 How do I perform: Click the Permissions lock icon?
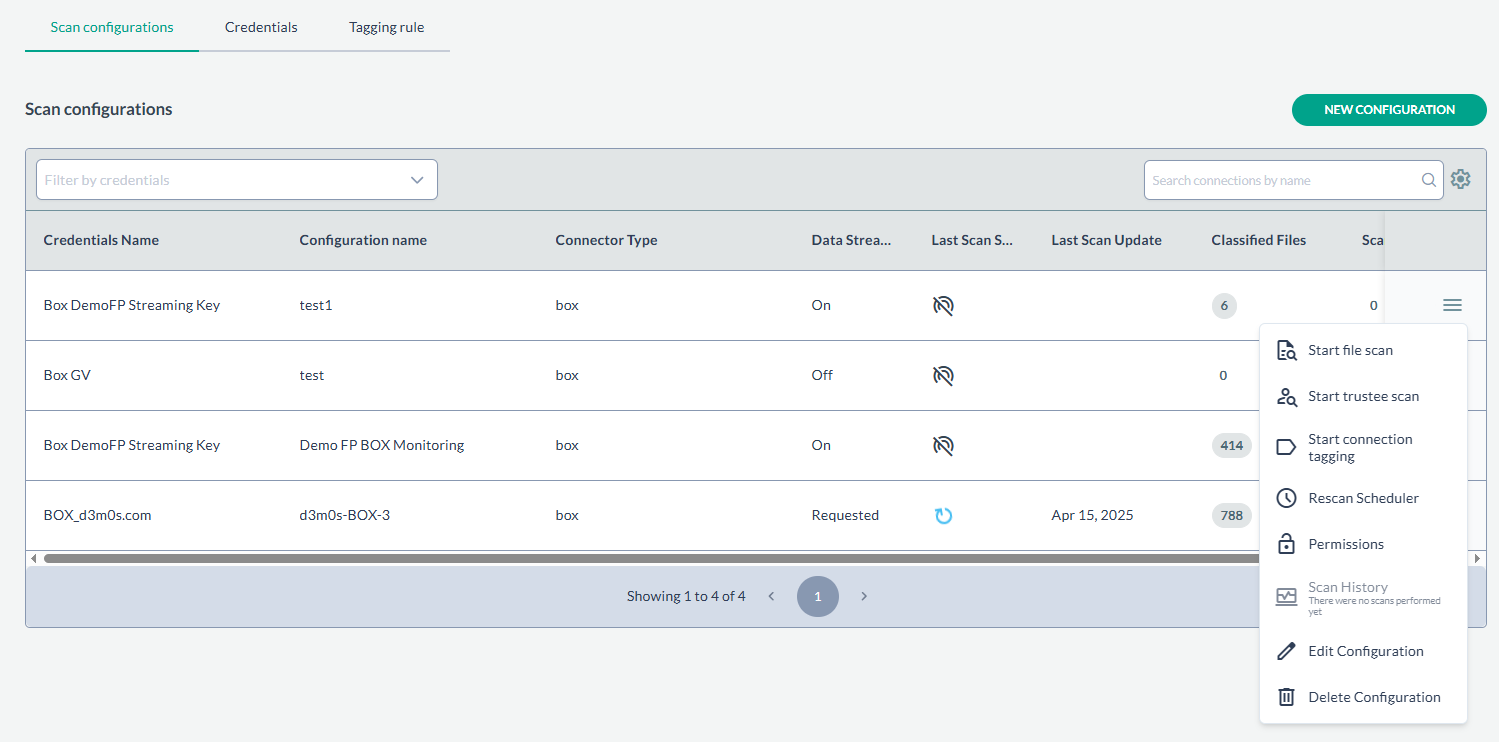[1287, 544]
